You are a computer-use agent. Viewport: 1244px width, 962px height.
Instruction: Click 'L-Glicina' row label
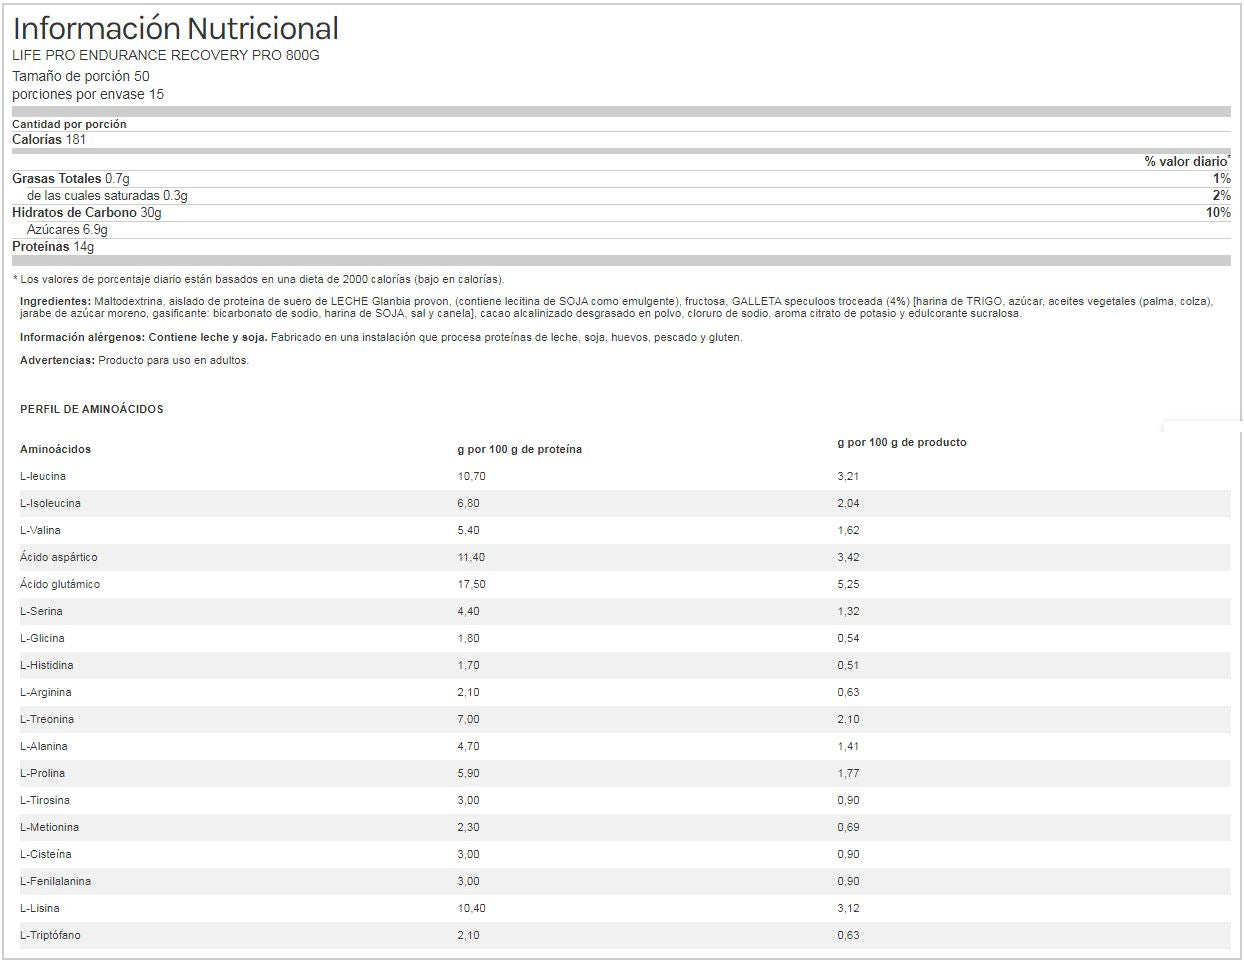coord(42,638)
